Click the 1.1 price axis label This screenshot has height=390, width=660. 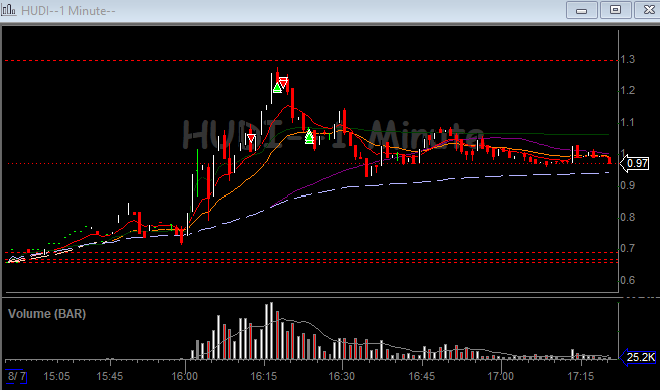pyautogui.click(x=628, y=122)
